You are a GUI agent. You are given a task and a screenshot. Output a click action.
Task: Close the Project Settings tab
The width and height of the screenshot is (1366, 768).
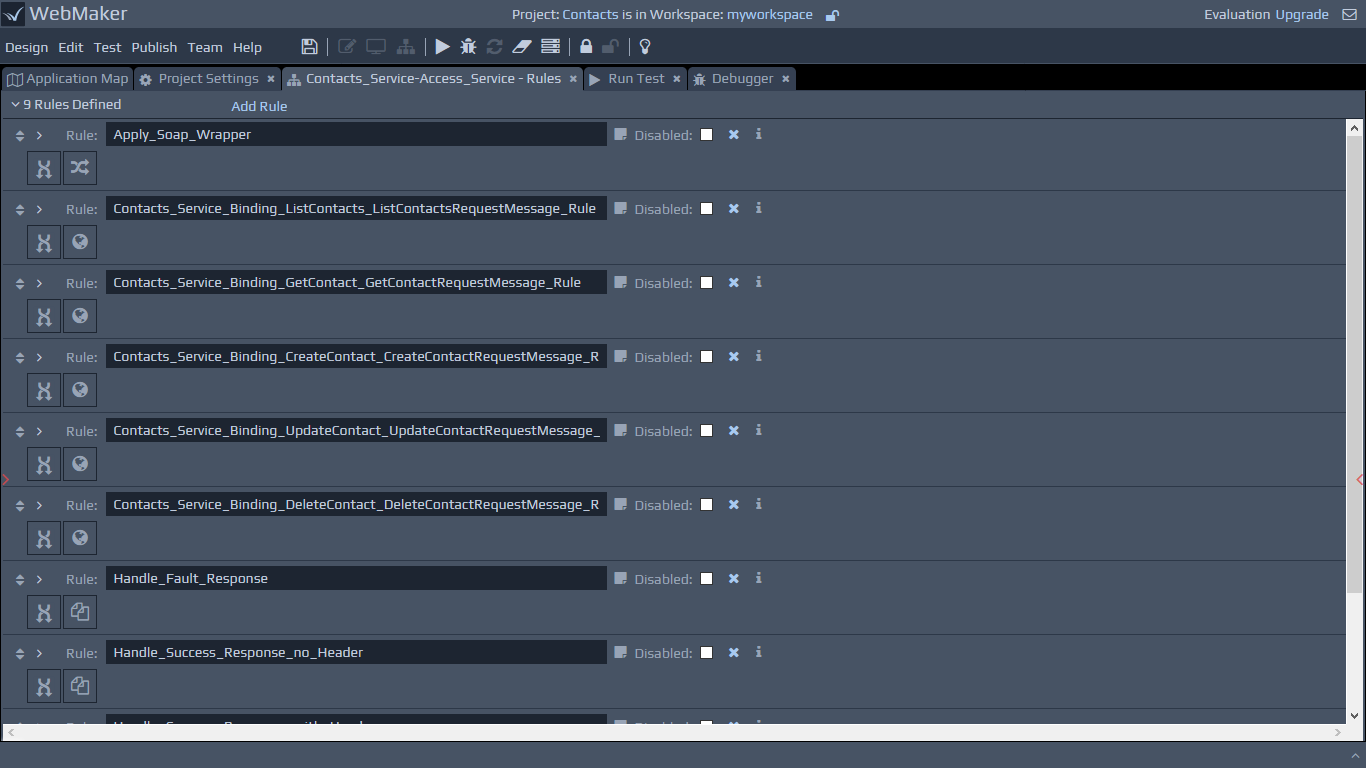270,79
